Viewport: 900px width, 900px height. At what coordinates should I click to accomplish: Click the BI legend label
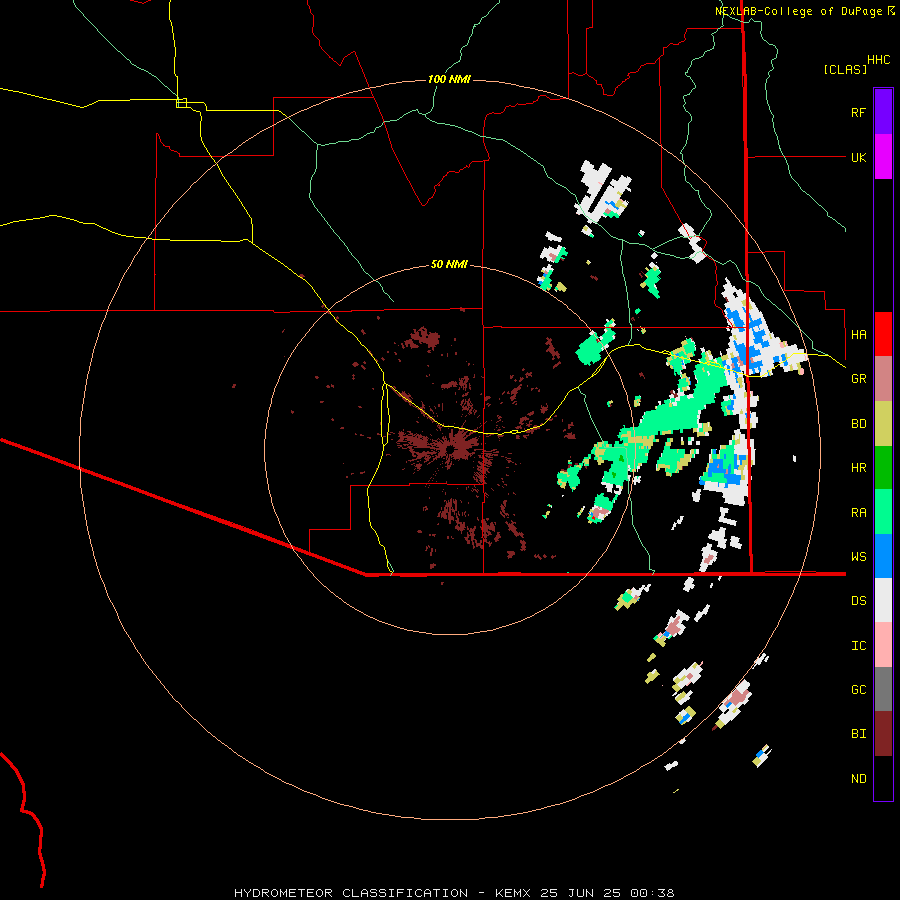tap(858, 734)
